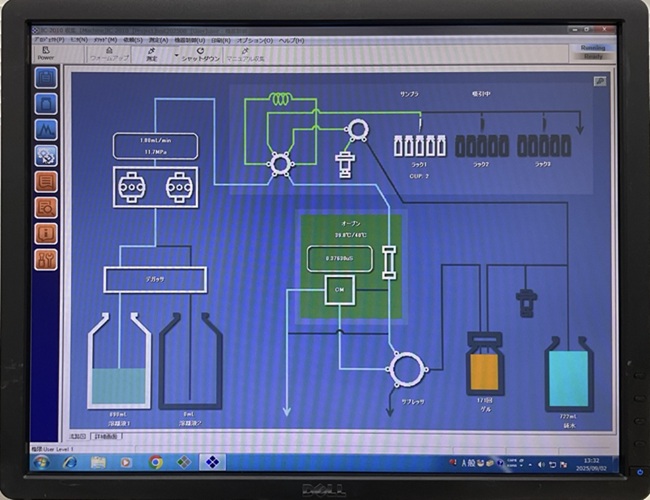This screenshot has height=500, width=650.
Task: Select the container icon second in sidebar
Action: (x=46, y=104)
